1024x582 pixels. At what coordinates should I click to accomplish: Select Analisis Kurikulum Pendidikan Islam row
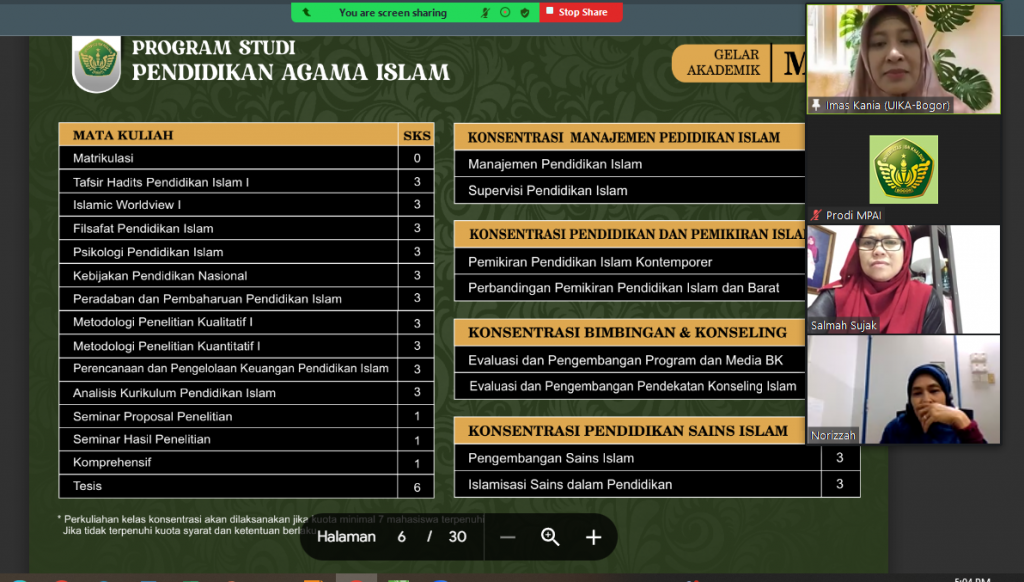click(x=246, y=392)
